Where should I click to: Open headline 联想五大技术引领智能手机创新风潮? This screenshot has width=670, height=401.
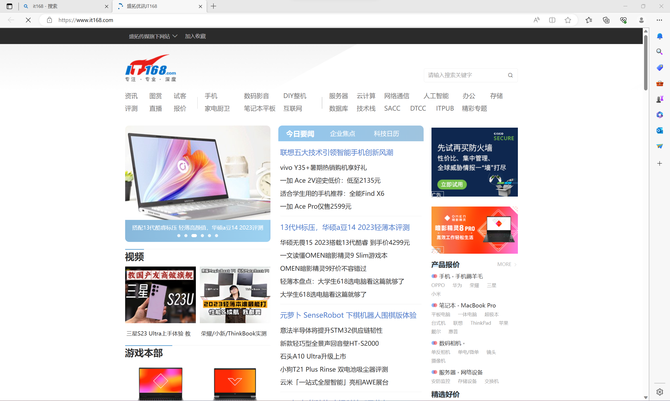(336, 153)
